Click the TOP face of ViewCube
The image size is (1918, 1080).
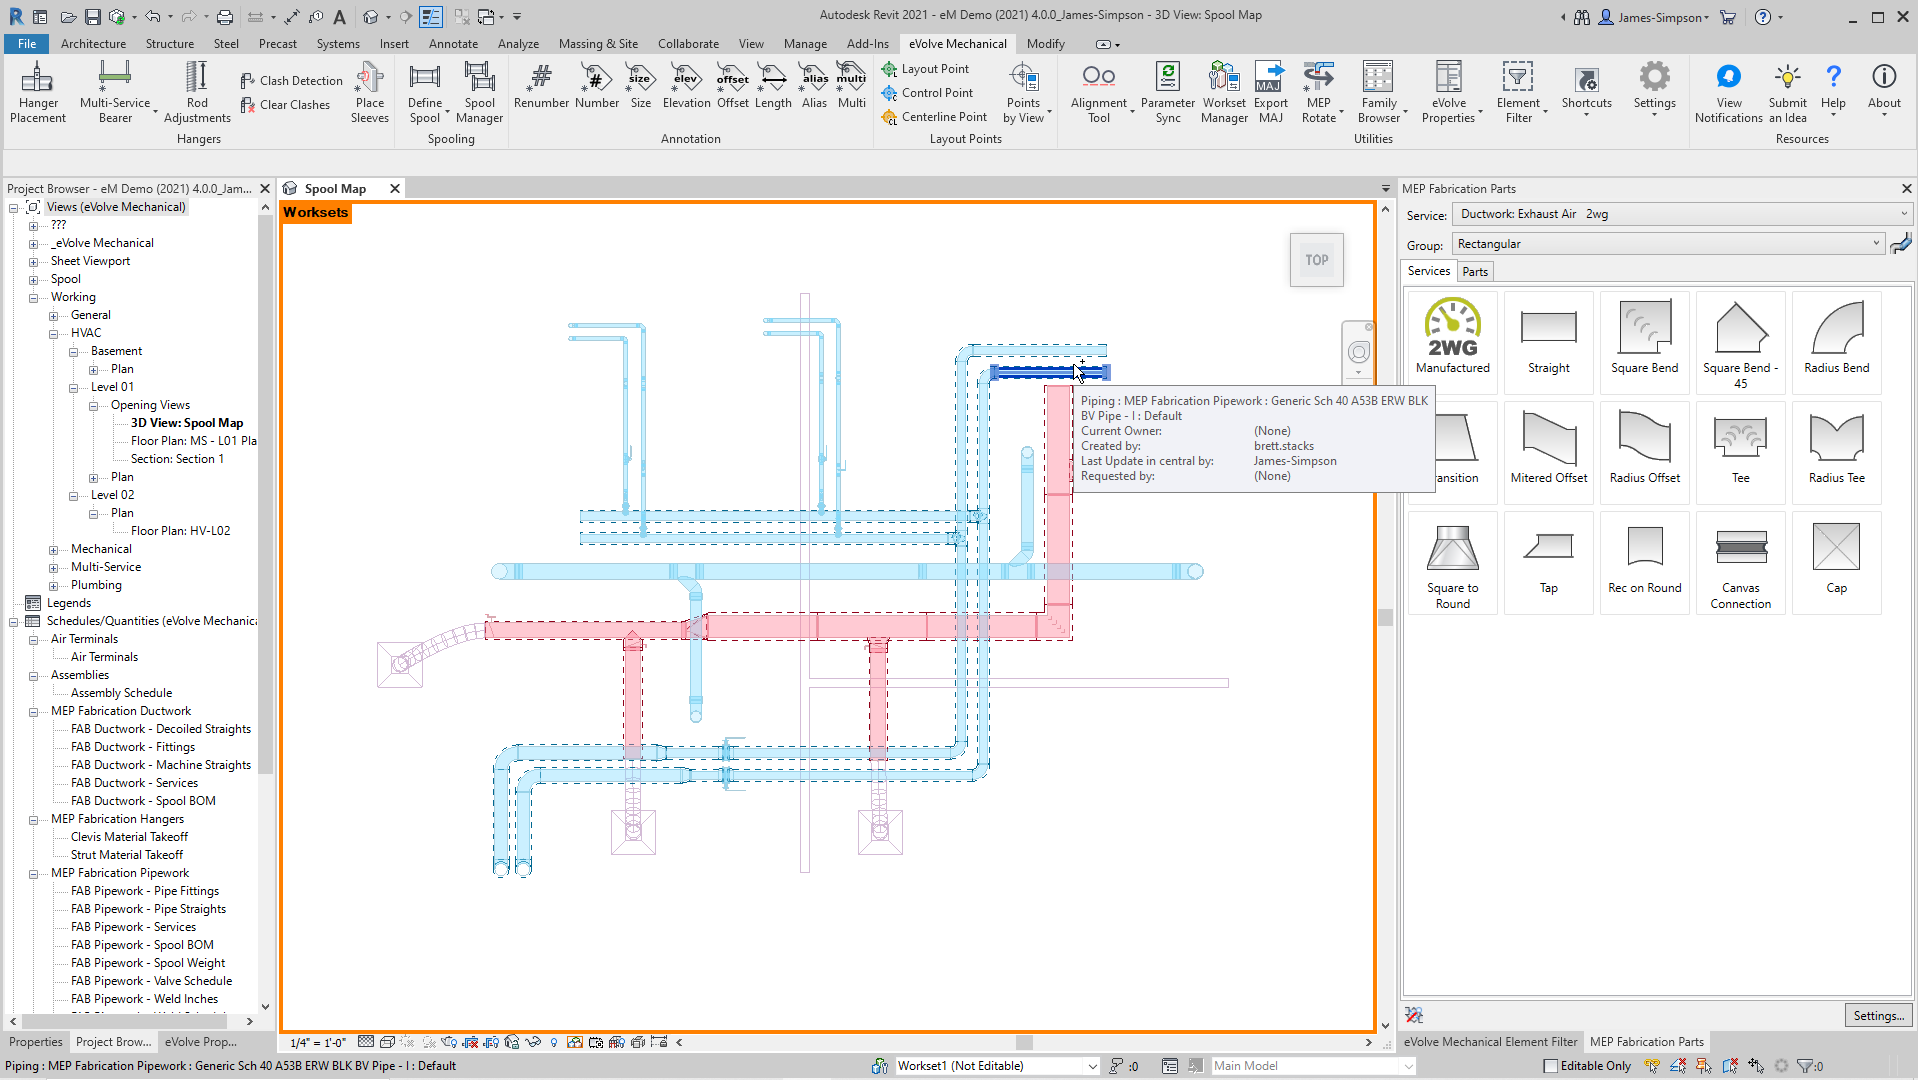(x=1316, y=260)
